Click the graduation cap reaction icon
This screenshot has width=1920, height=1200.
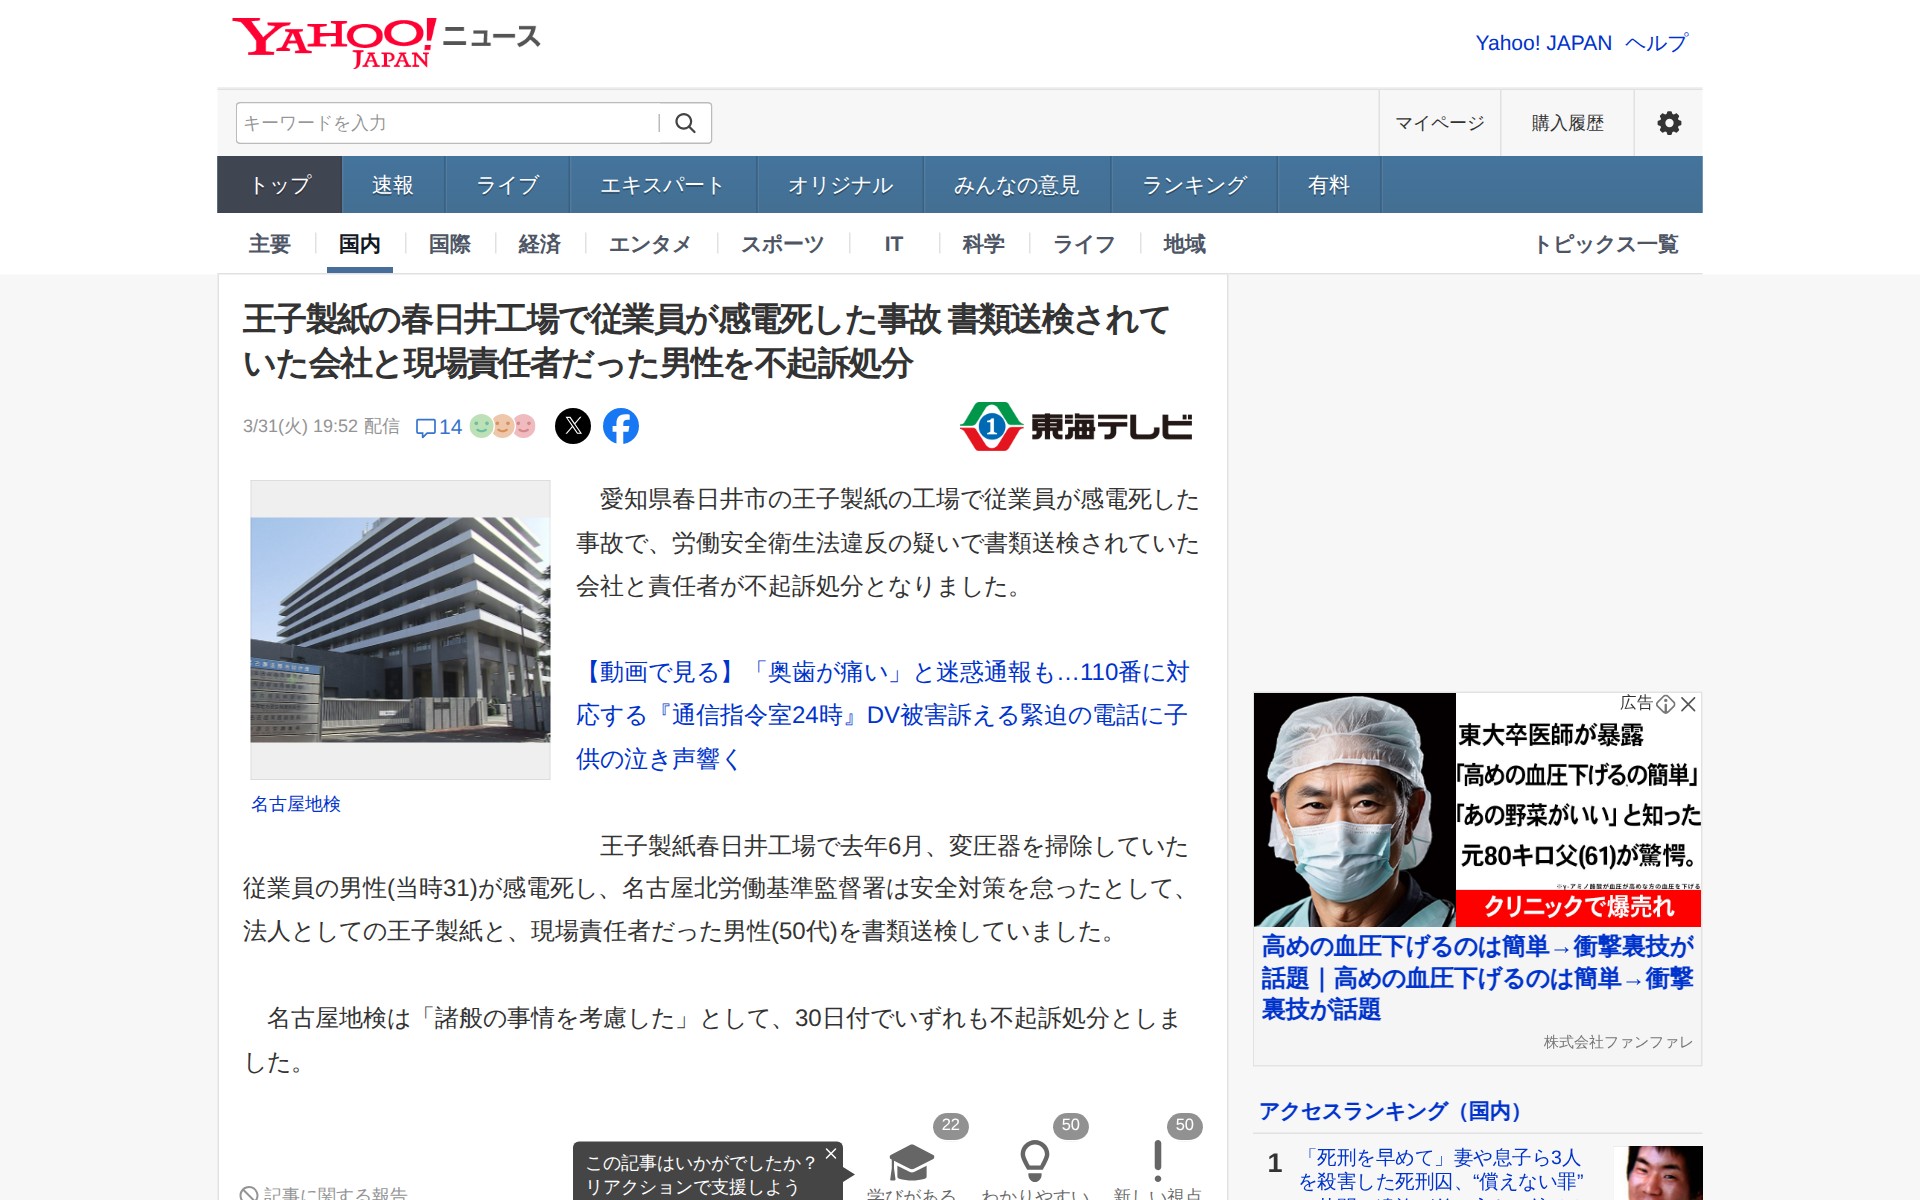pyautogui.click(x=911, y=1162)
